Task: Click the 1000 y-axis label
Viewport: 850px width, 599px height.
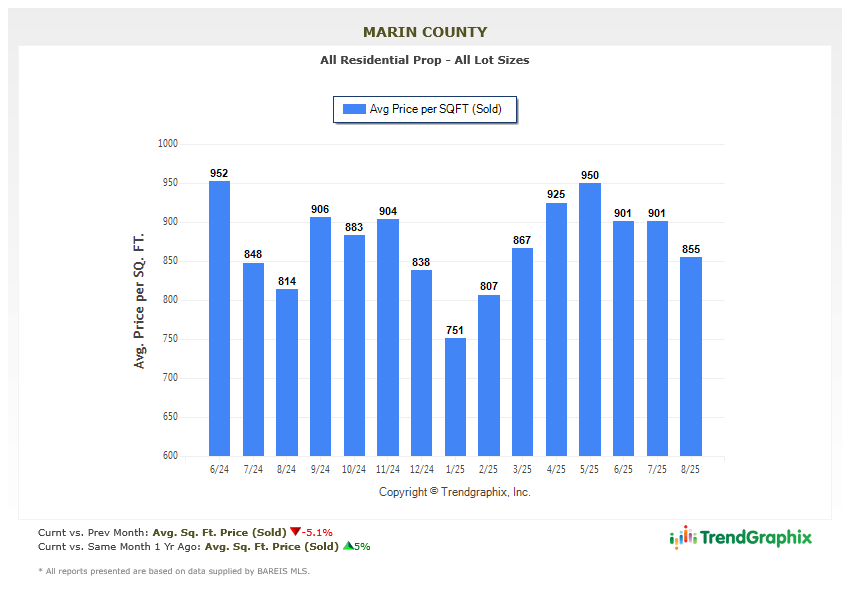Action: click(167, 144)
